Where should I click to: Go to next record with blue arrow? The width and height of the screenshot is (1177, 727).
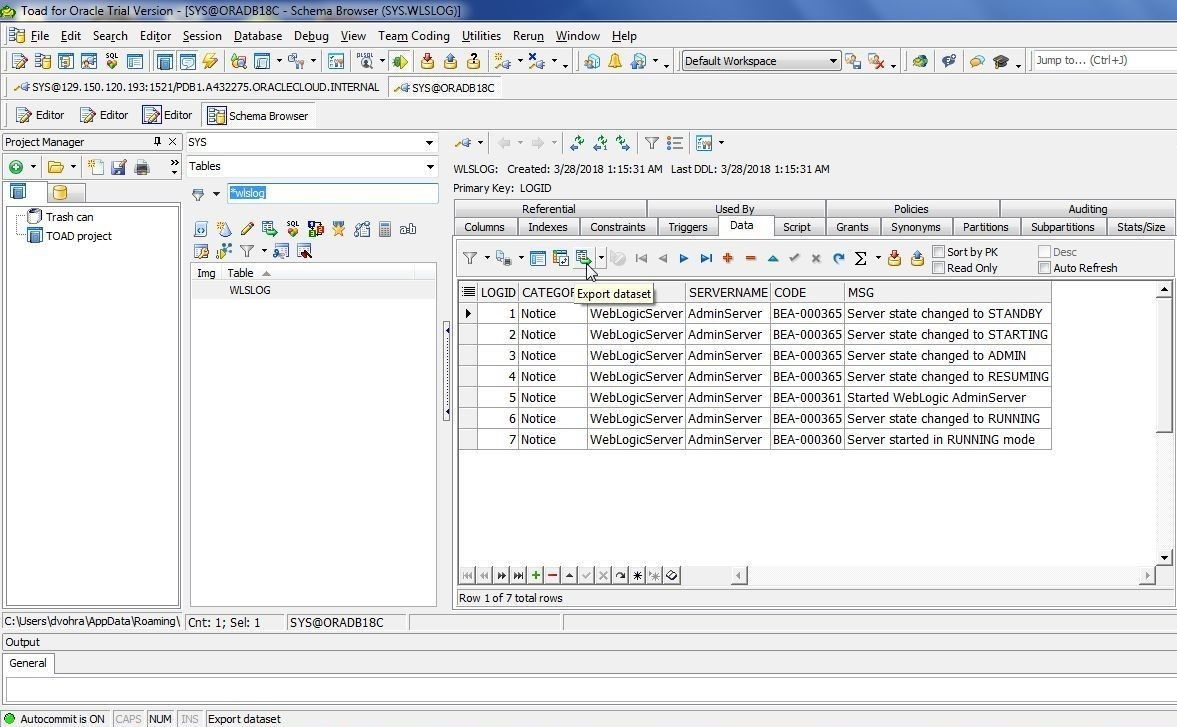684,259
